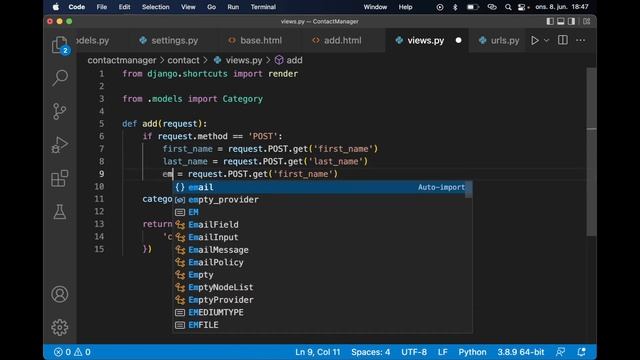Open the Extensions view icon
This screenshot has width=640, height=360.
click(x=60, y=178)
